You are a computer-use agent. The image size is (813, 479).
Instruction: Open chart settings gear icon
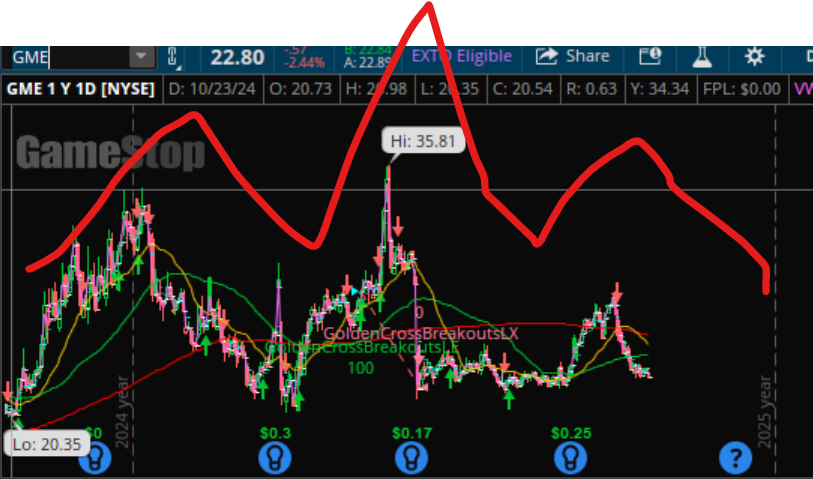pyautogui.click(x=754, y=56)
